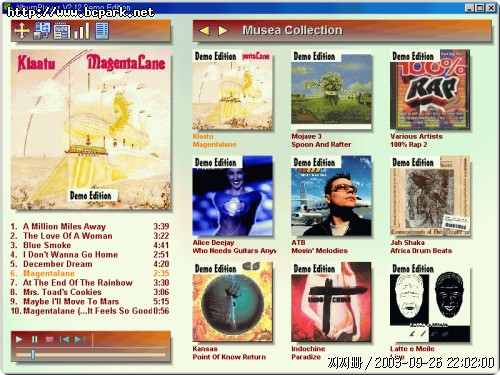Play track A Million Miles Away
The image size is (500, 375).
(x=90, y=227)
